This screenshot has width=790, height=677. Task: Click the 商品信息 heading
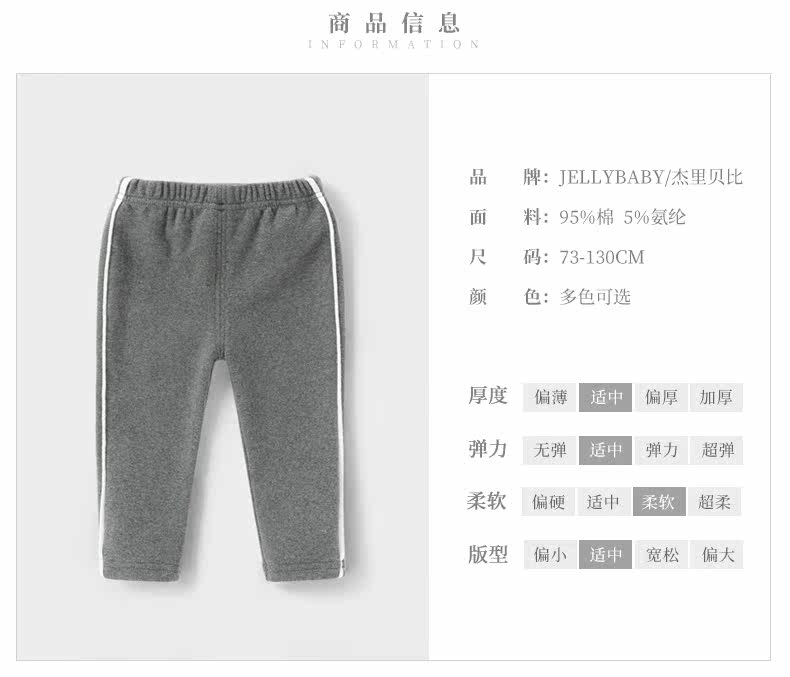point(394,23)
